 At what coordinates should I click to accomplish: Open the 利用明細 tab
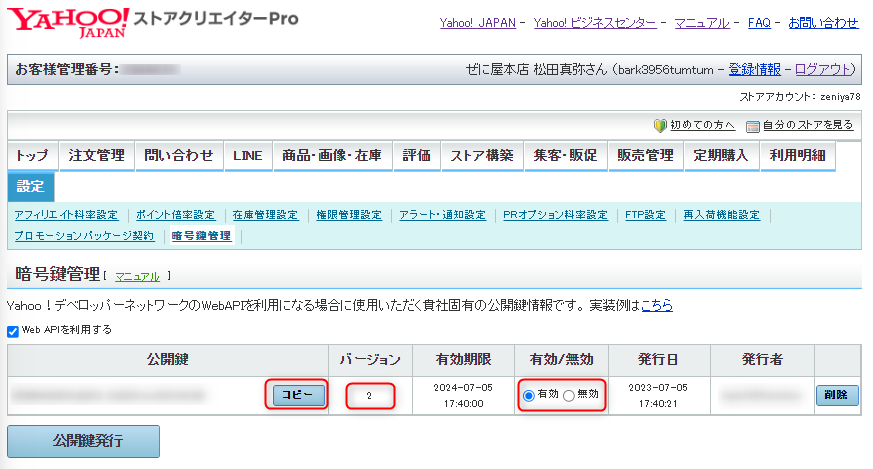[x=797, y=156]
